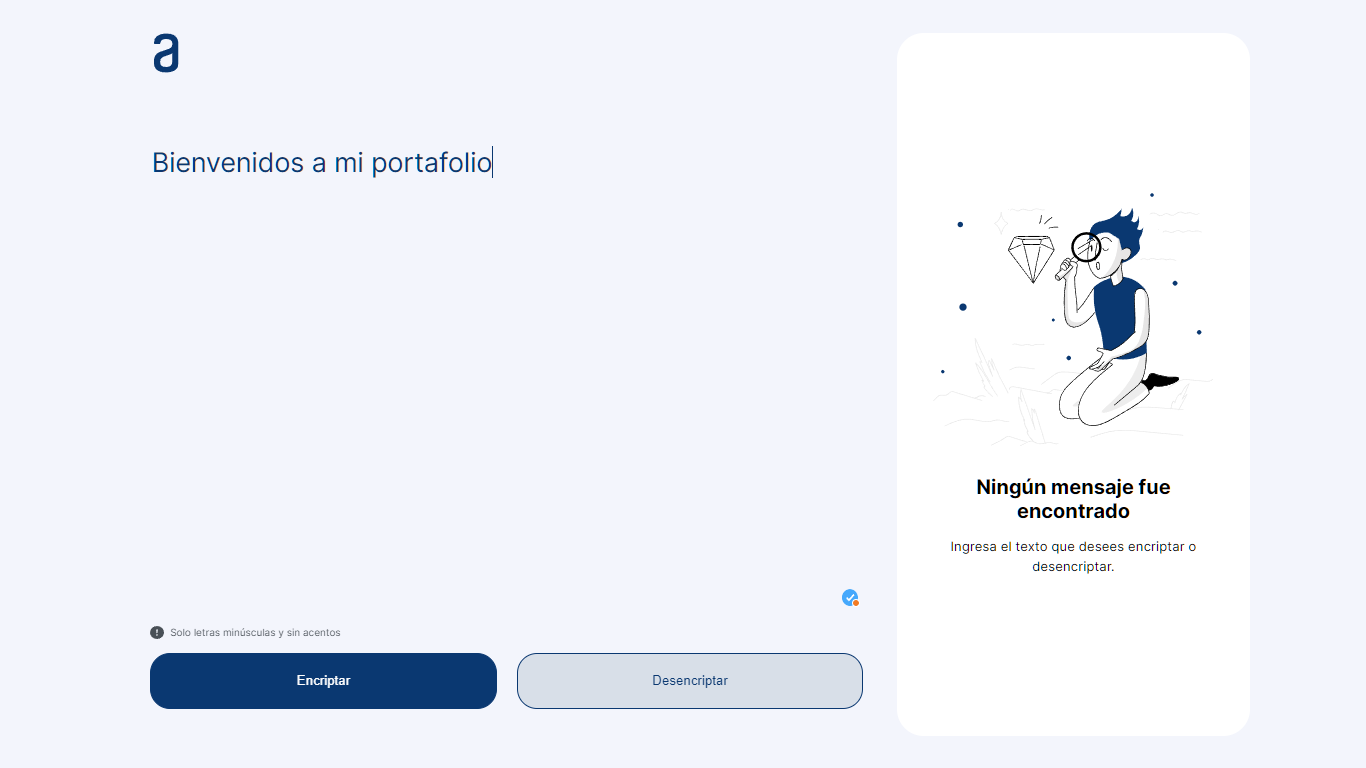This screenshot has width=1366, height=768.
Task: Click the "Ingresa el texto que desees" message
Action: coord(1073,556)
